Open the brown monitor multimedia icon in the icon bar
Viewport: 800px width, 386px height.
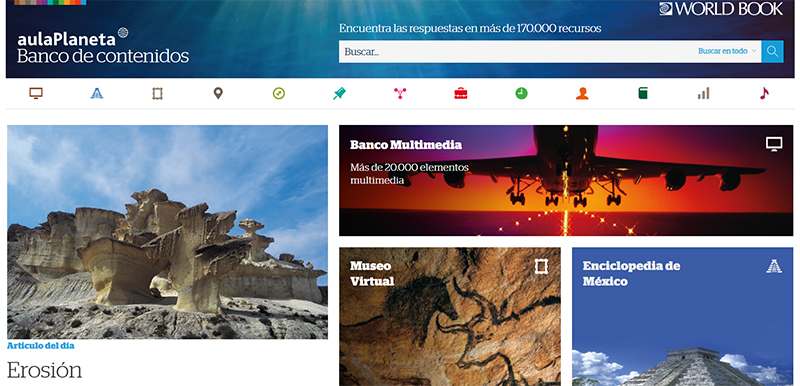pyautogui.click(x=36, y=93)
